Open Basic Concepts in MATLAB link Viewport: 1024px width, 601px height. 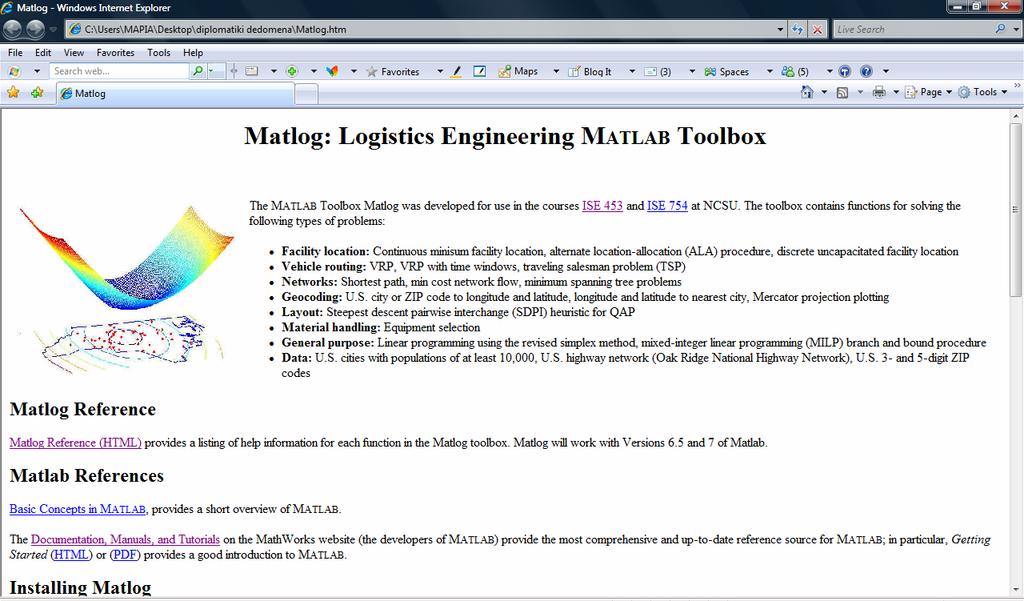pyautogui.click(x=78, y=509)
